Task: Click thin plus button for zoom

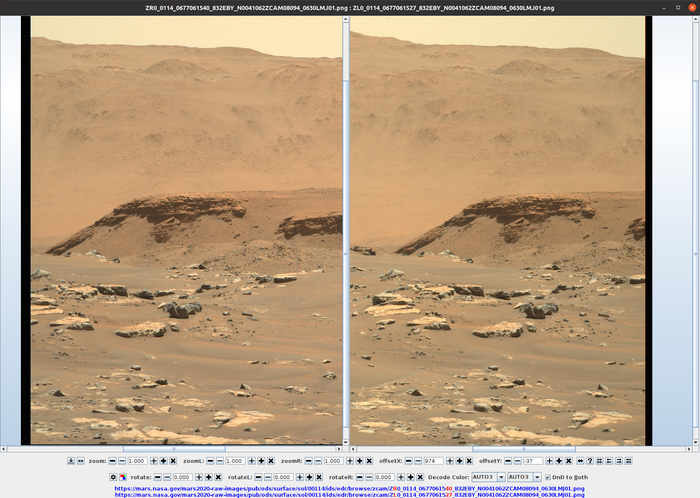Action: (x=154, y=461)
